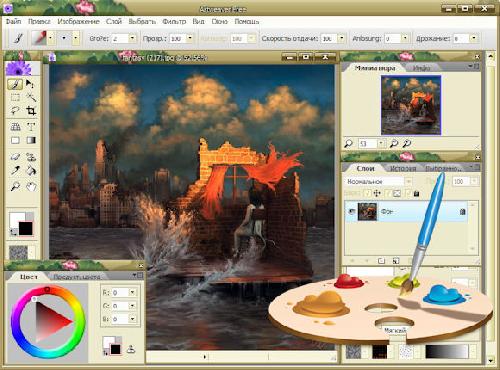Switch to the Инфо tab
Viewport: 500px width, 370px height.
(421, 68)
